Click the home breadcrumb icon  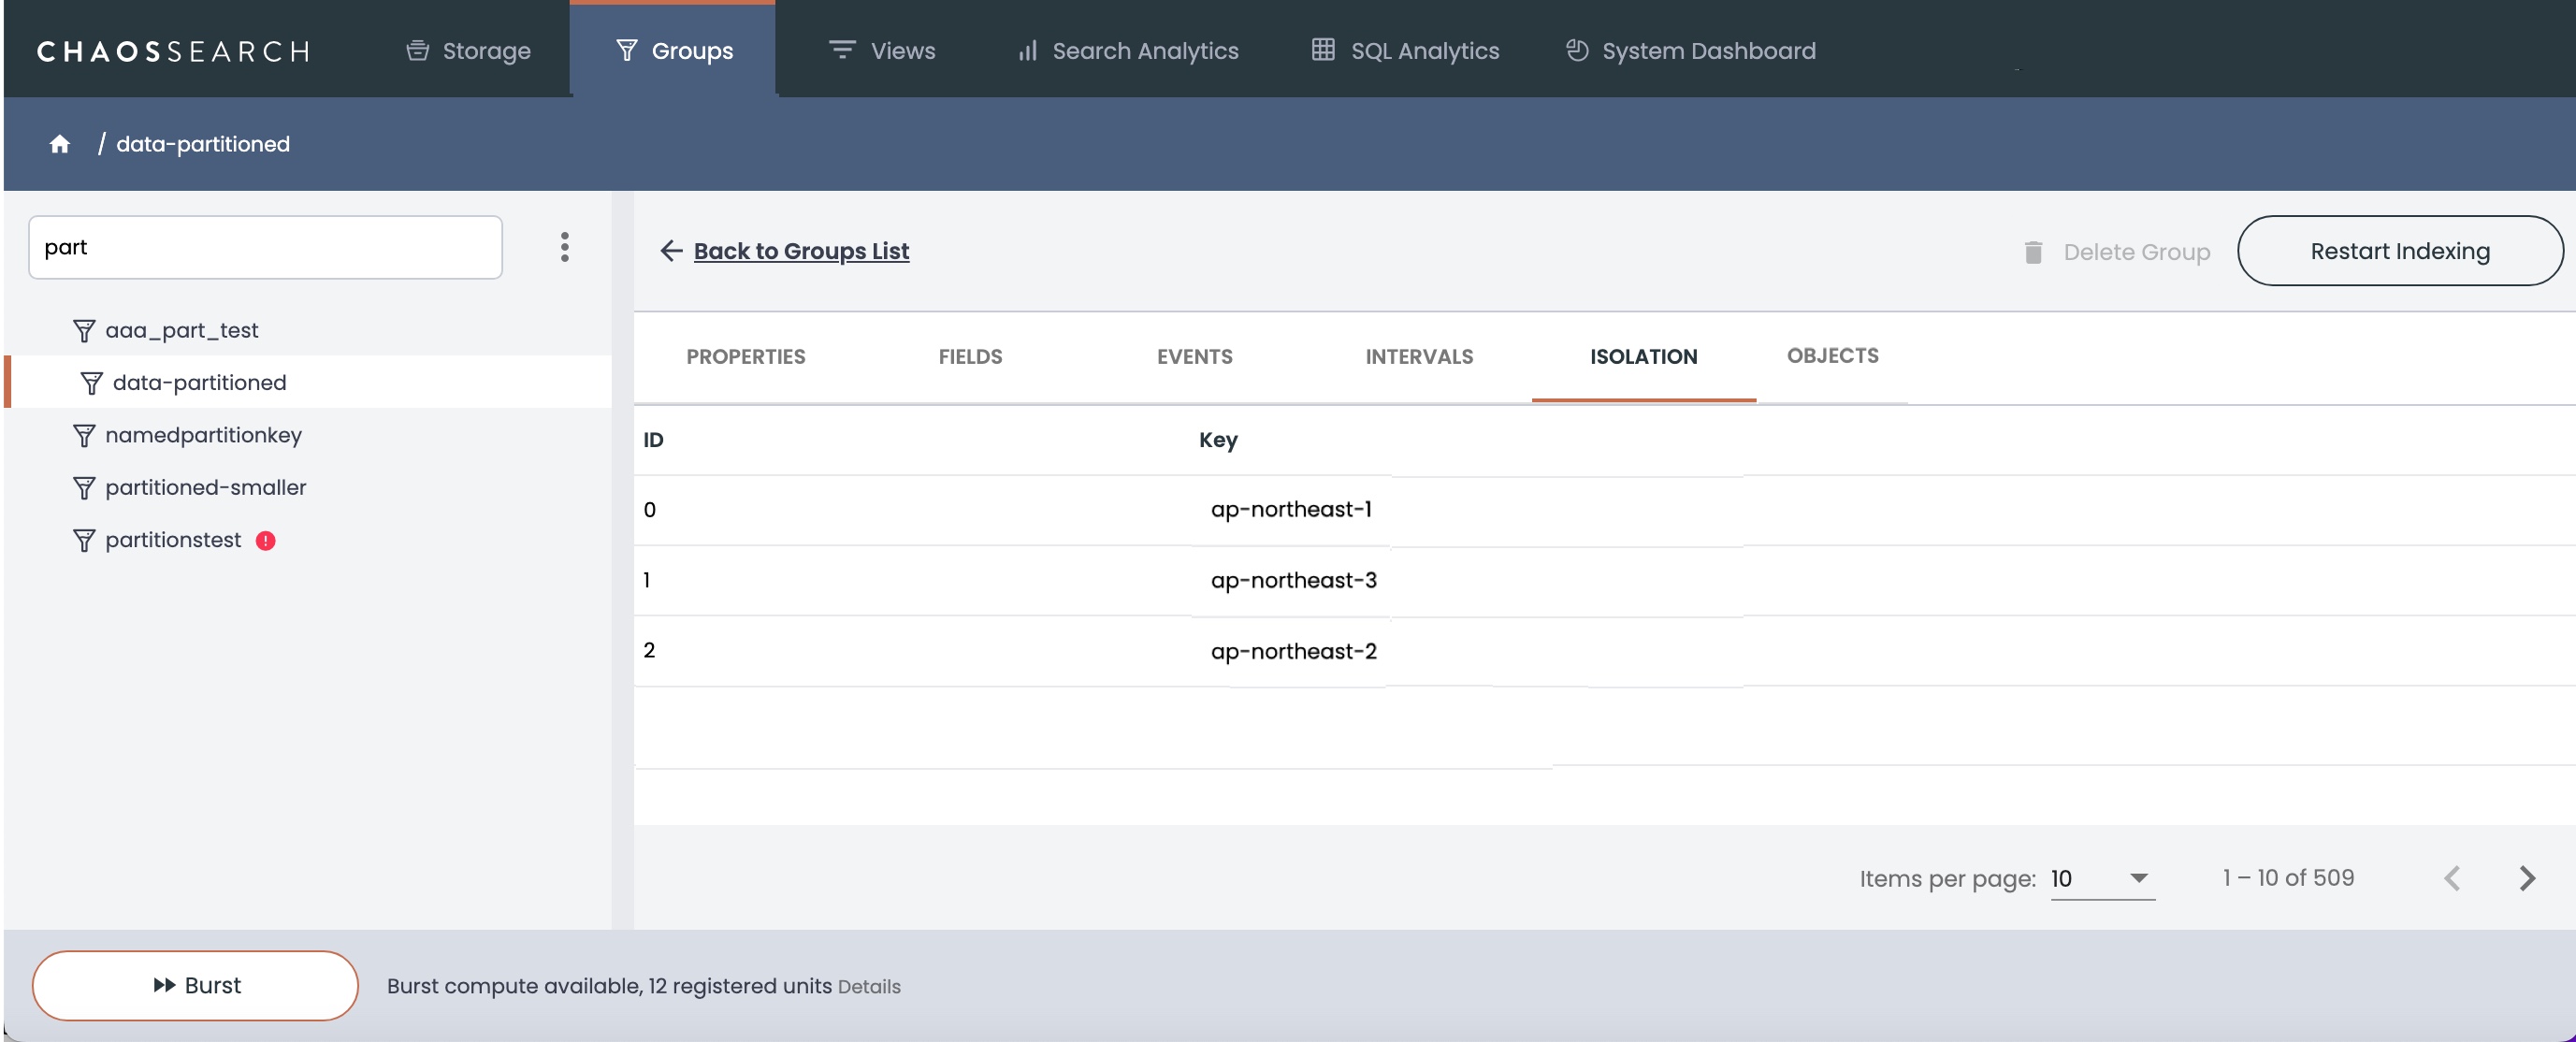pos(60,144)
